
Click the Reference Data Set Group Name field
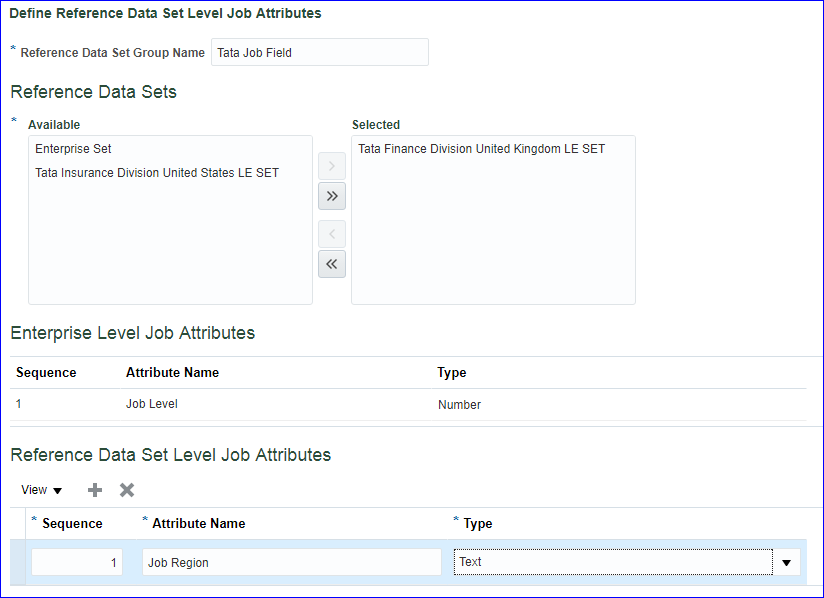pyautogui.click(x=319, y=53)
